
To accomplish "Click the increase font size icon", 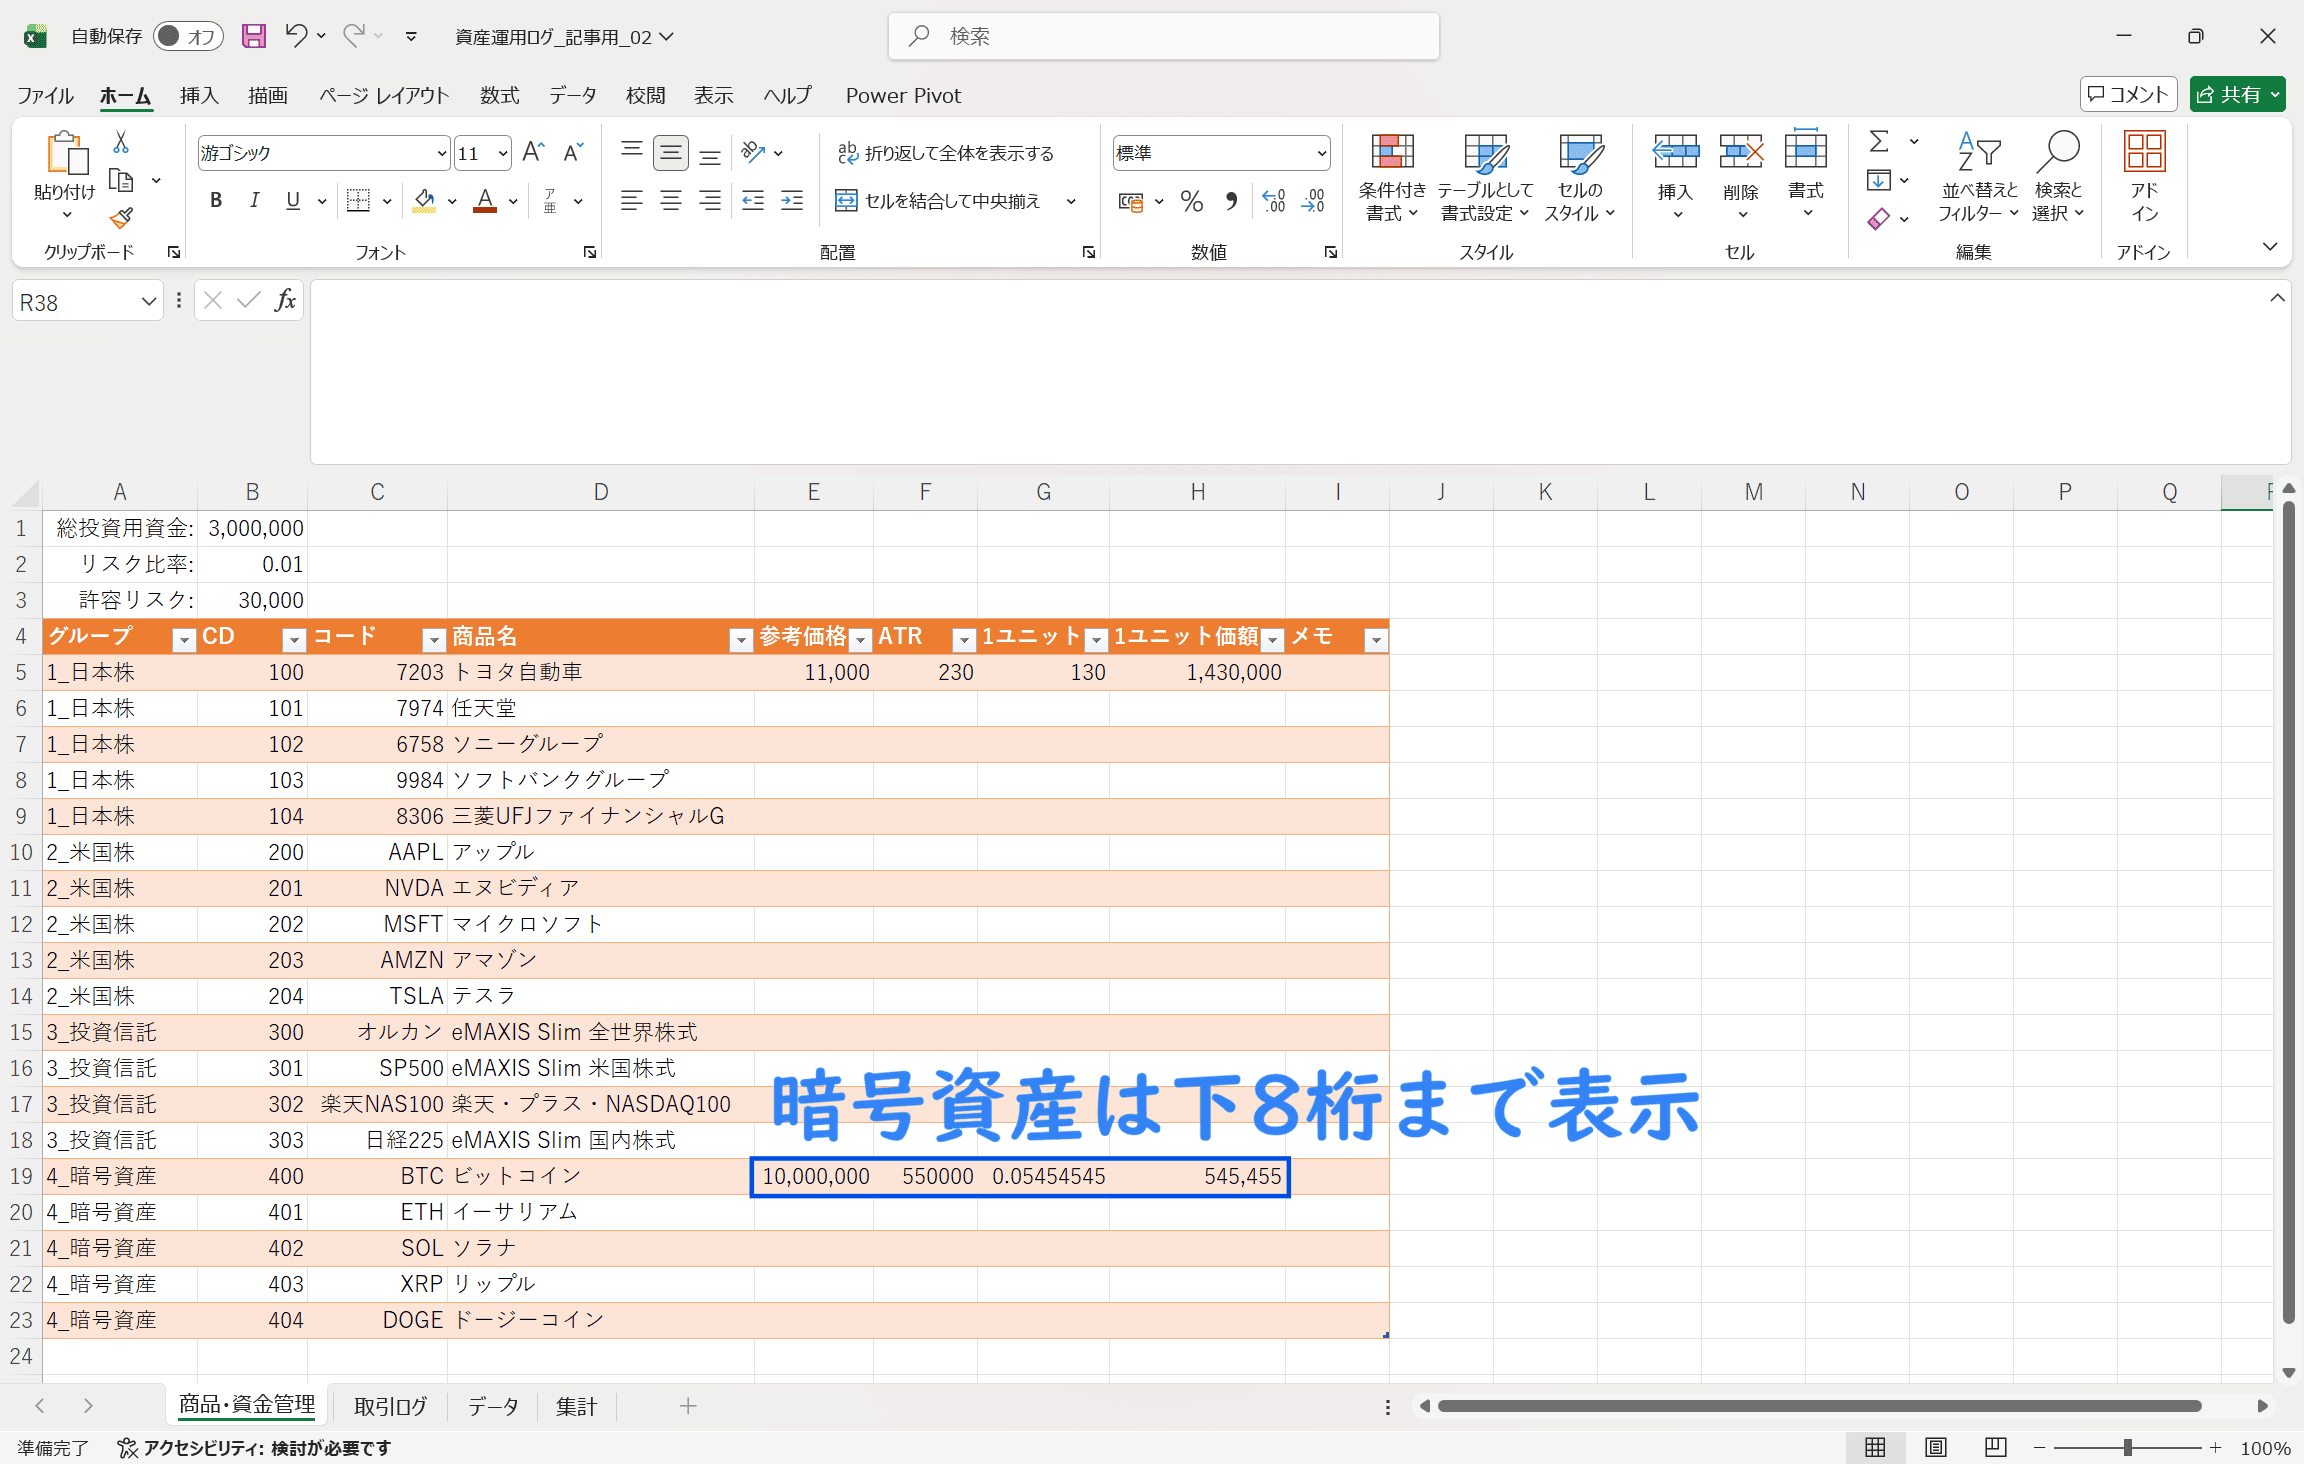I will (533, 152).
